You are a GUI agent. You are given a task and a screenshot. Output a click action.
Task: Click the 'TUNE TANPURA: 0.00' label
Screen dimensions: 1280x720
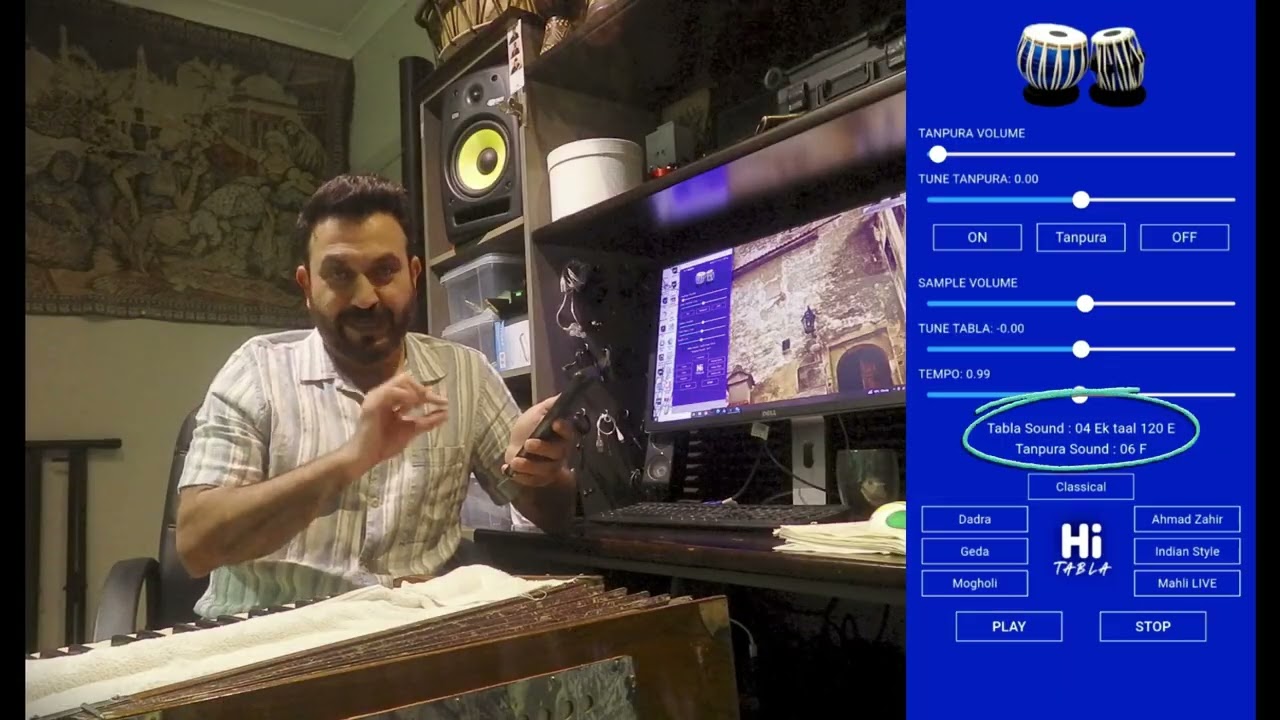978,179
